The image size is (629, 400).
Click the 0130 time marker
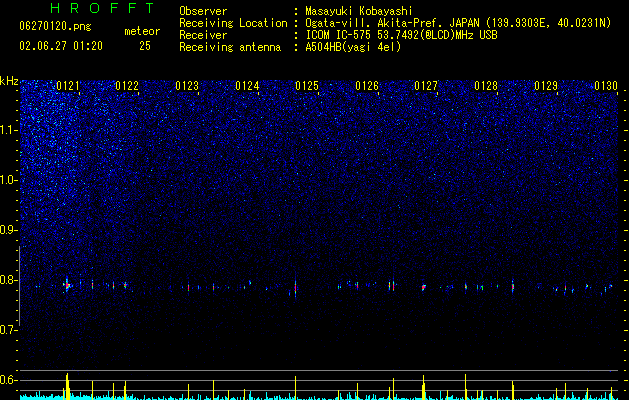point(606,86)
